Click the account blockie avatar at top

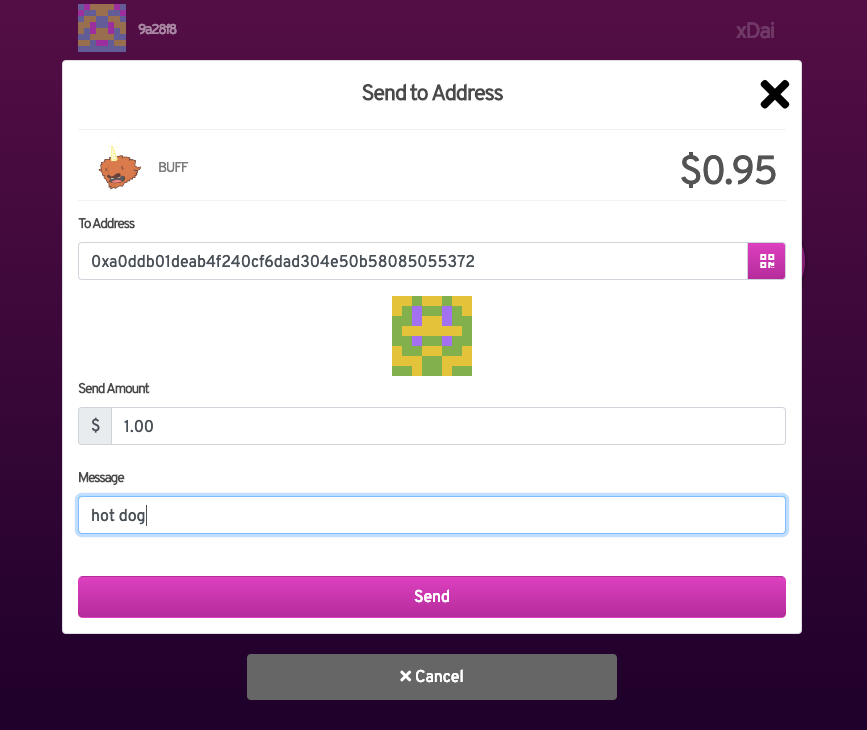pos(102,28)
